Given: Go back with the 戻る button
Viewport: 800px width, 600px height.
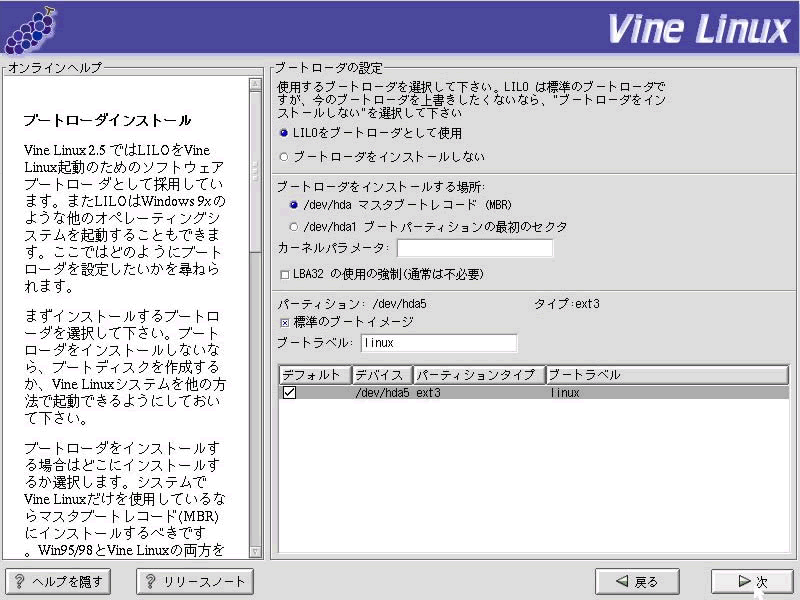Looking at the screenshot, I should tap(637, 582).
